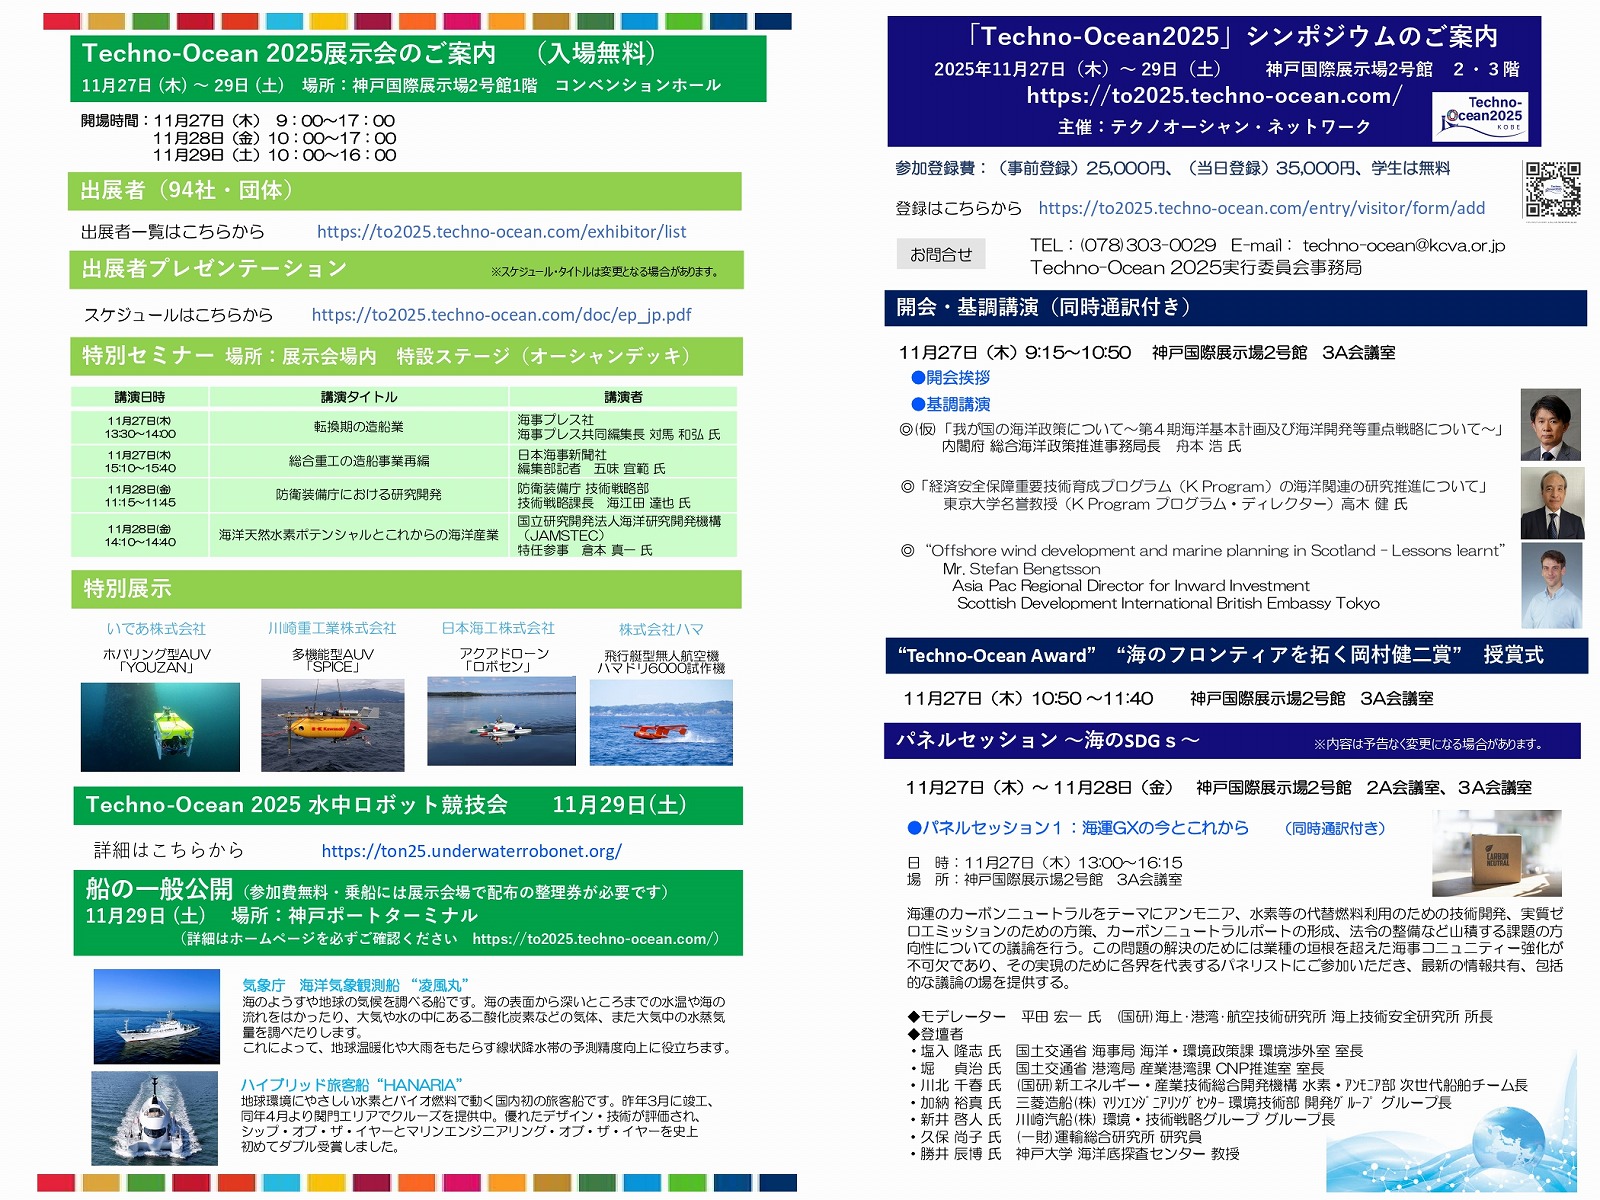Click the QR code for registration
This screenshot has height=1200, width=1600.
(1552, 190)
